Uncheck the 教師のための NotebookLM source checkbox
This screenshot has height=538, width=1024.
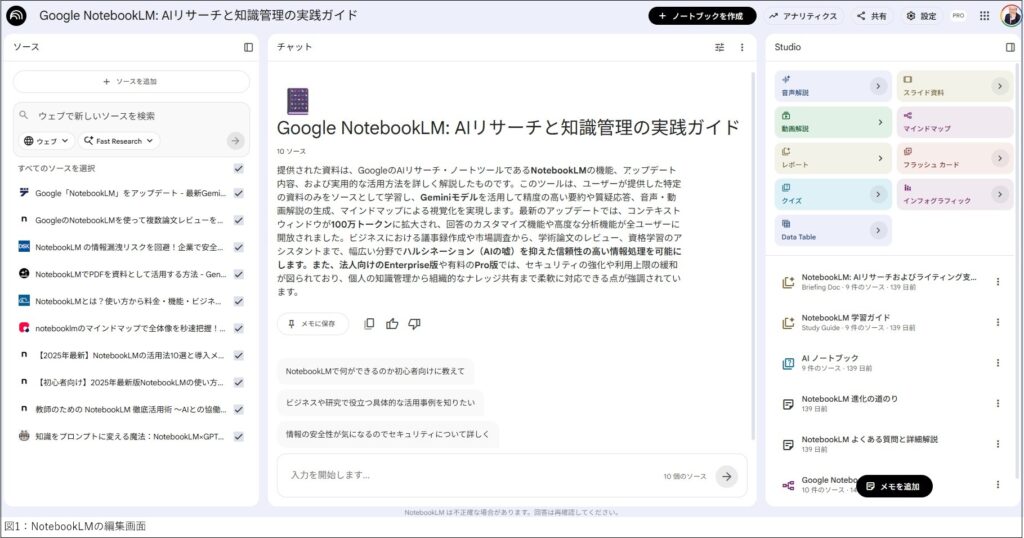click(x=238, y=409)
